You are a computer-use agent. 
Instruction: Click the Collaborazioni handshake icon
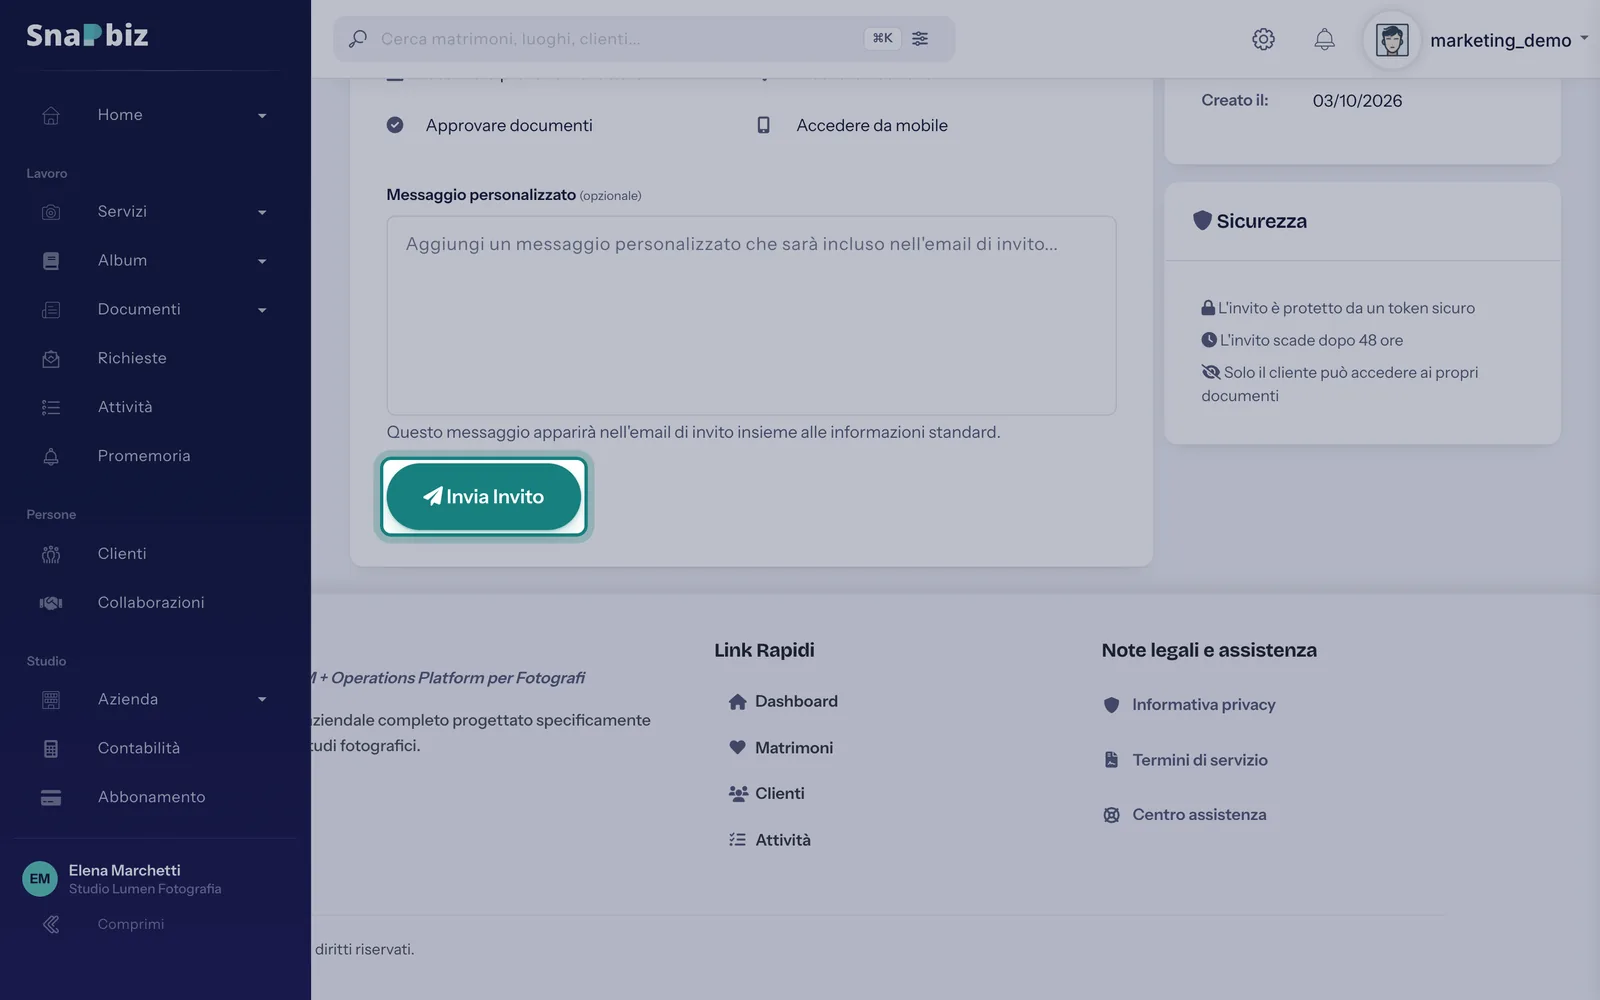pos(51,603)
